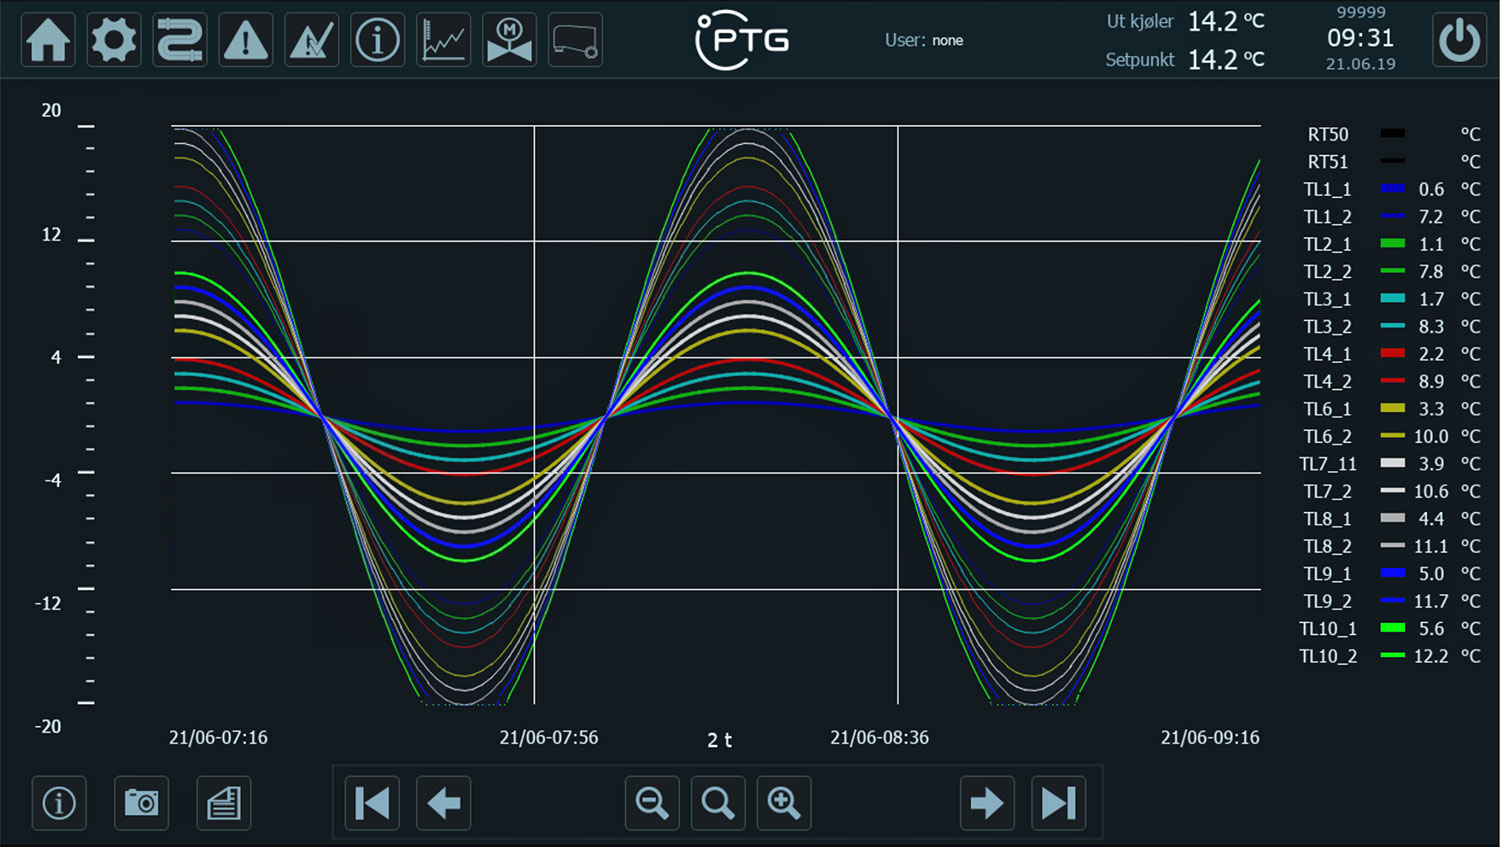Click the power button icon
This screenshot has height=847, width=1500.
point(1459,41)
